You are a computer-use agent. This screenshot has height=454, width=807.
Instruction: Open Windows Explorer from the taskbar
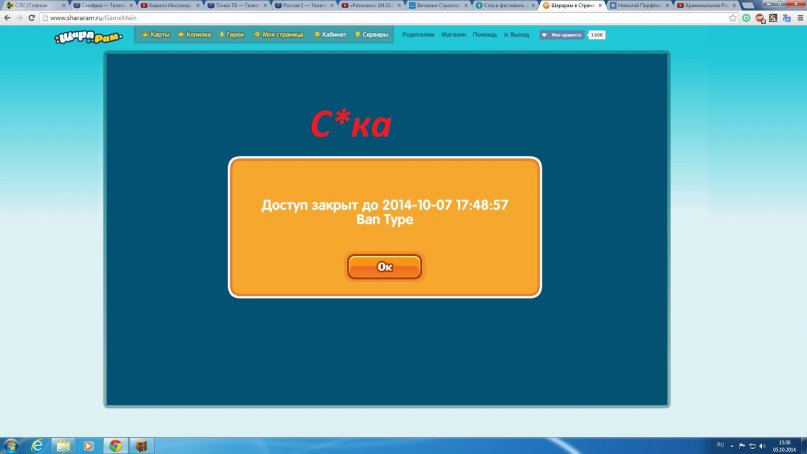[x=63, y=445]
